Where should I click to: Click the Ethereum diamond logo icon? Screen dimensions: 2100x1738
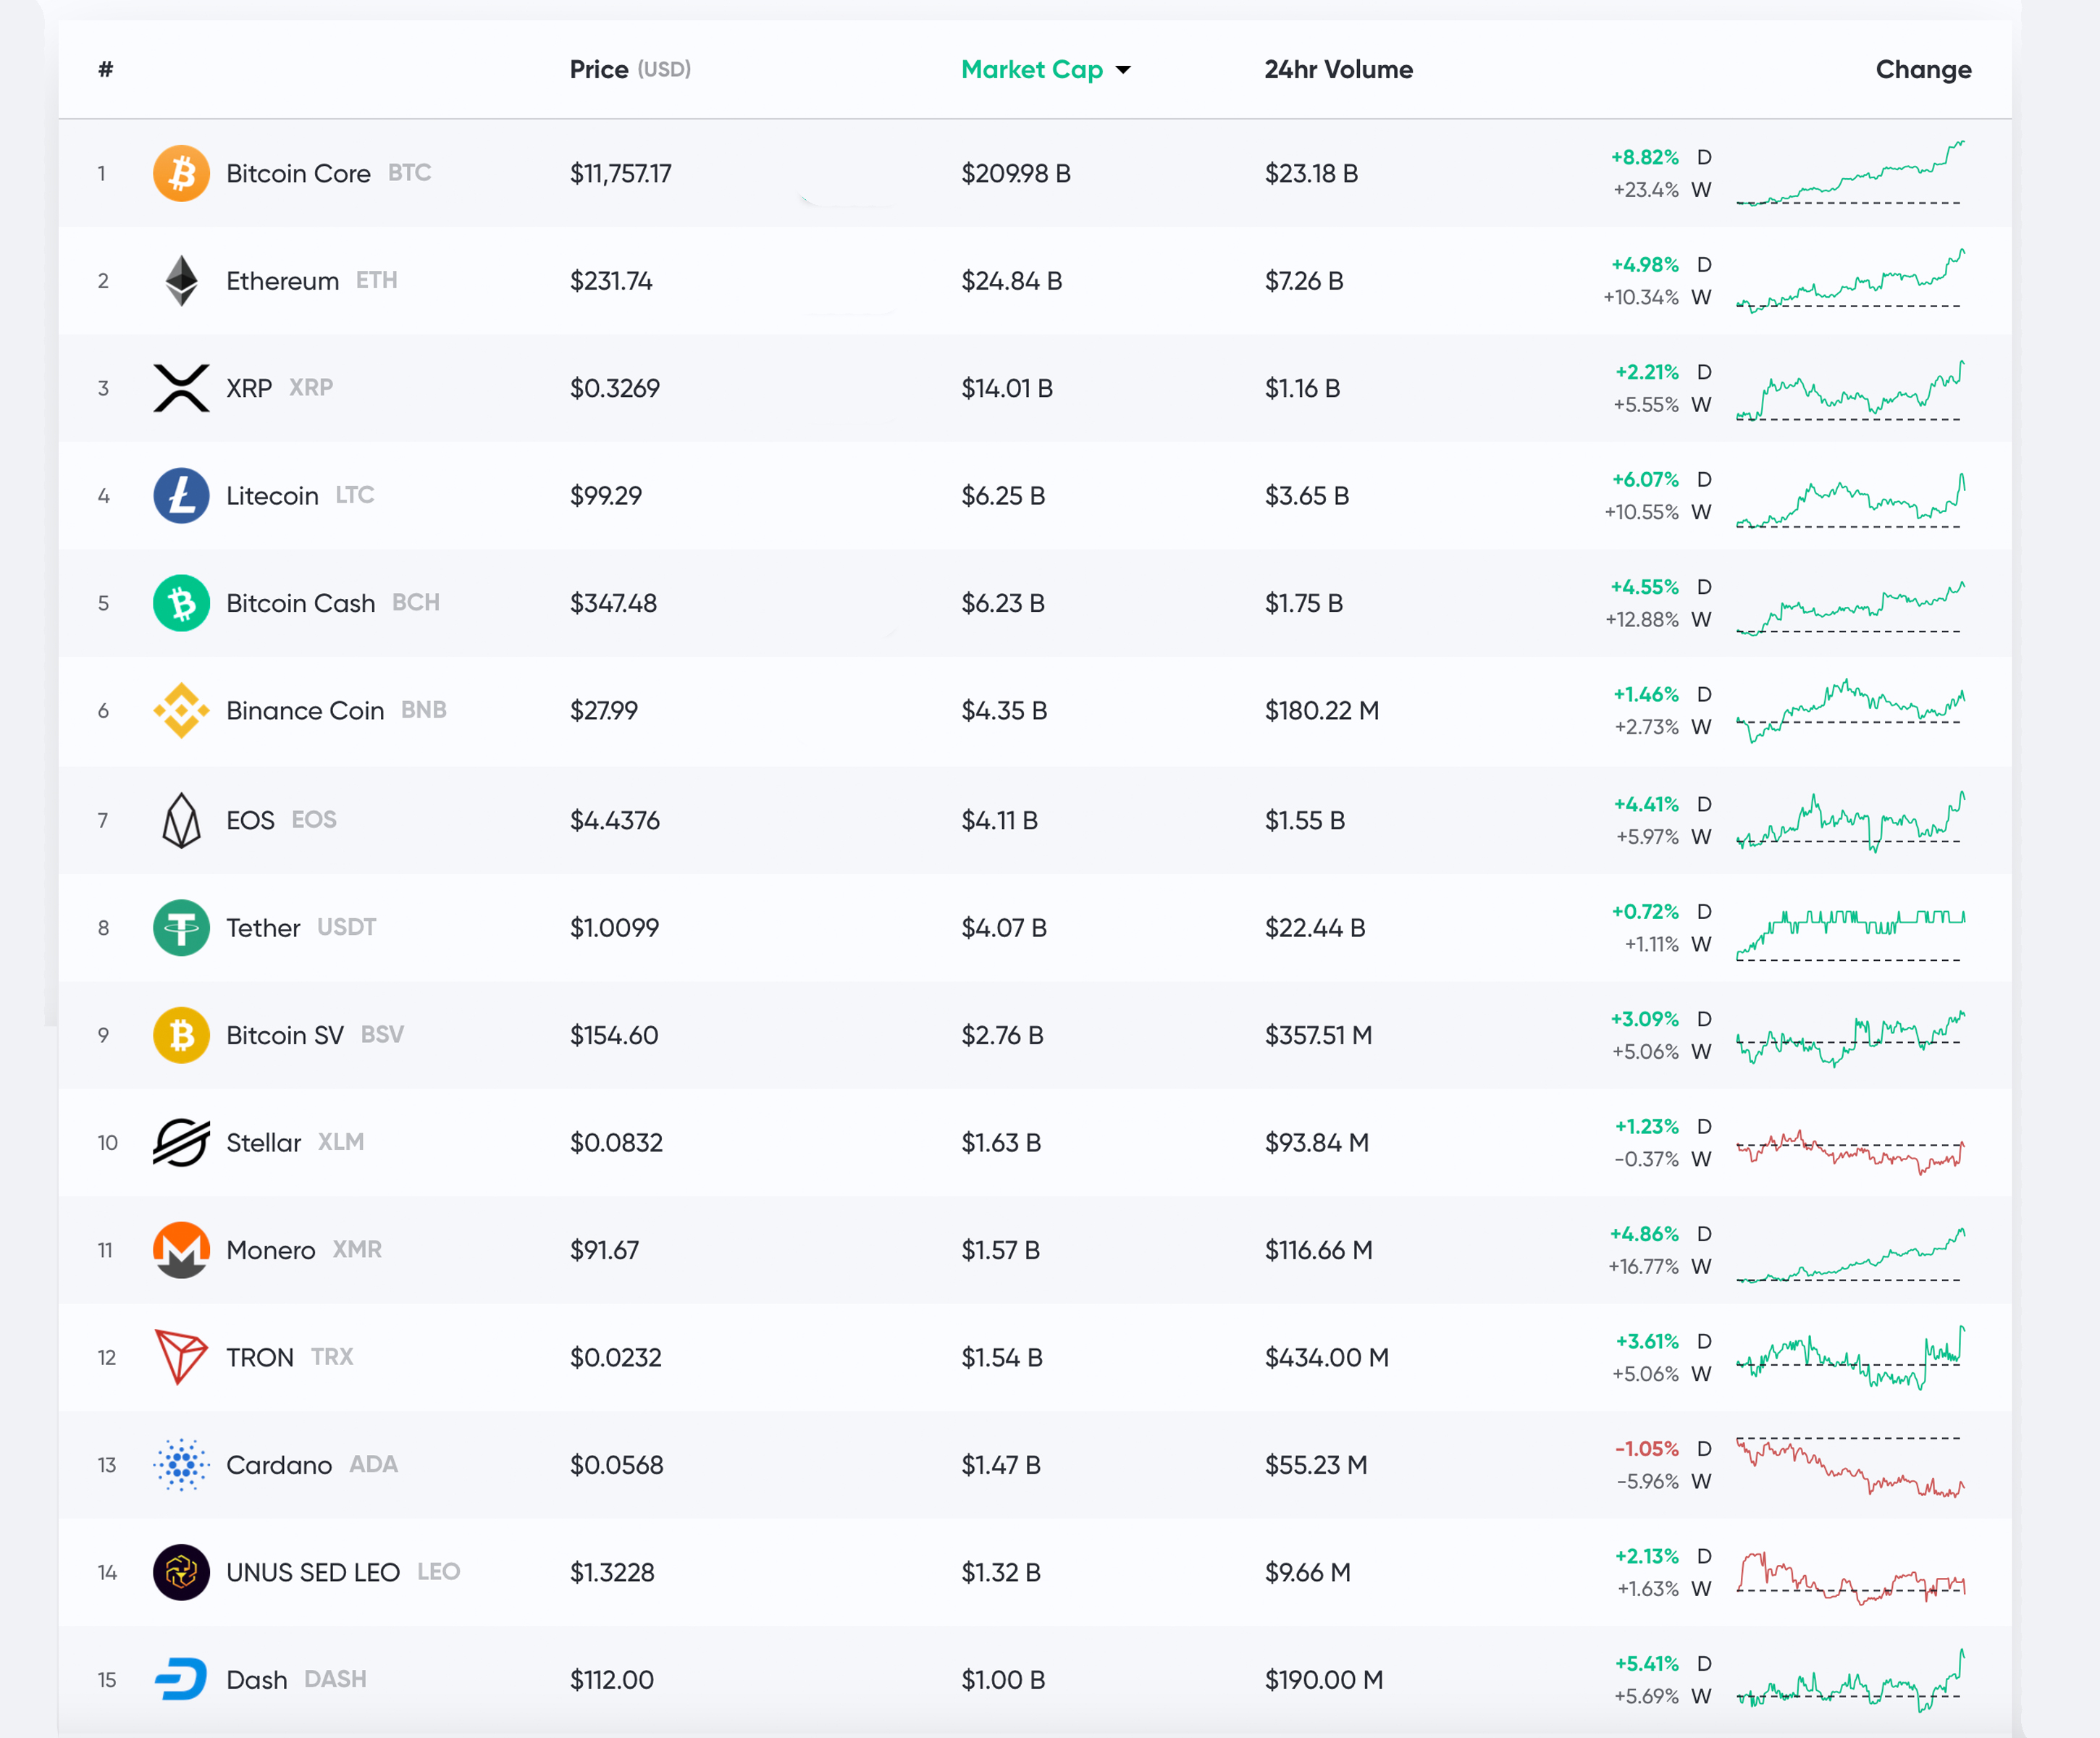[181, 281]
